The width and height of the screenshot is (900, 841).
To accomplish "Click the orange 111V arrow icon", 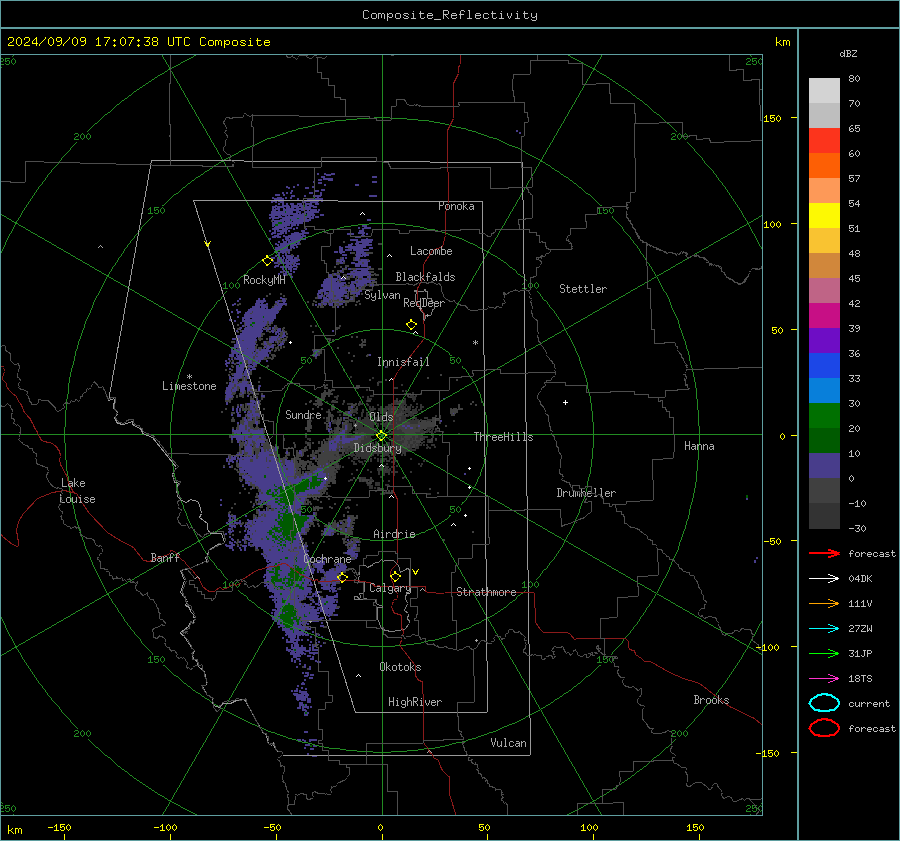I will coord(824,603).
